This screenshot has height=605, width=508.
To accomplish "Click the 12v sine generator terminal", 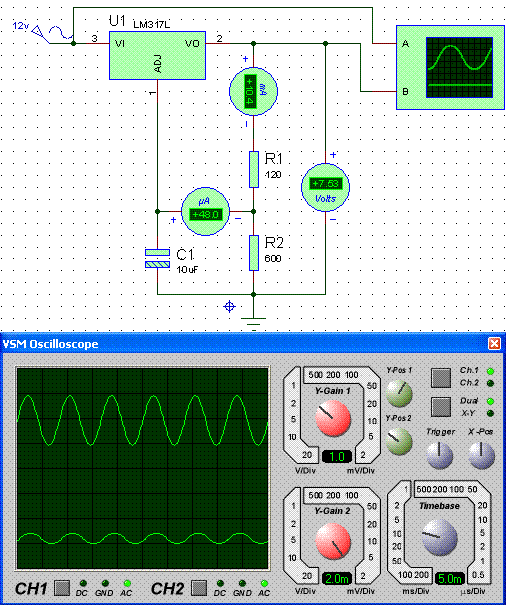I will (x=41, y=34).
